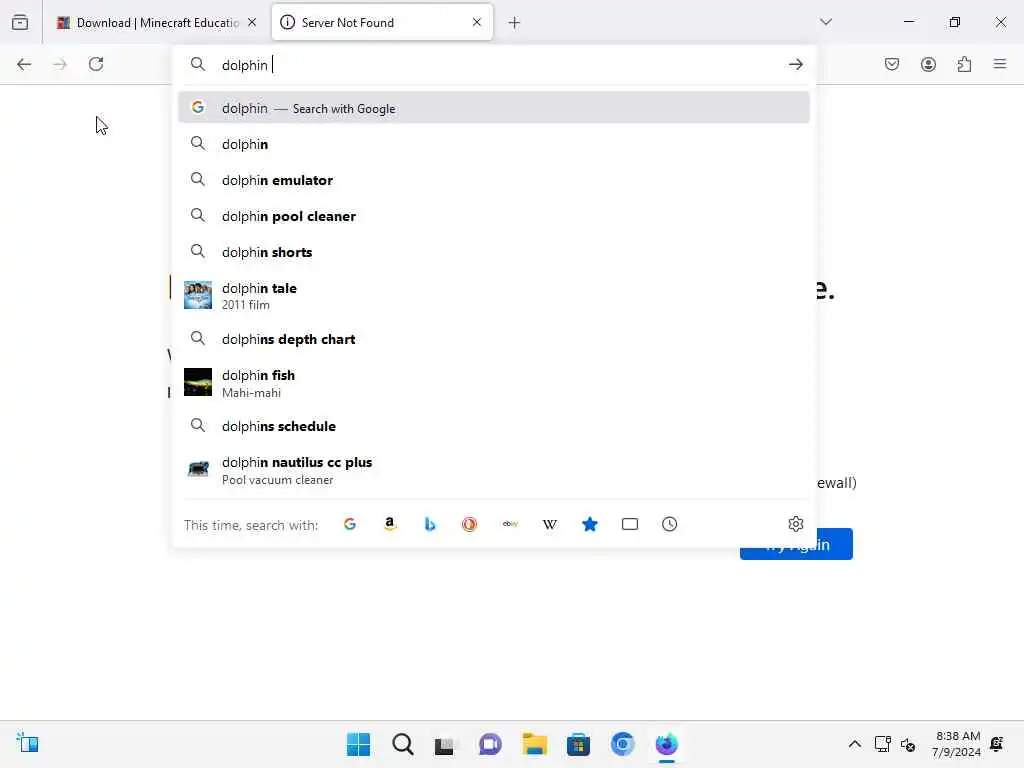The height and width of the screenshot is (768, 1024).
Task: Switch to Download Minecraft Education tab
Action: [x=155, y=23]
